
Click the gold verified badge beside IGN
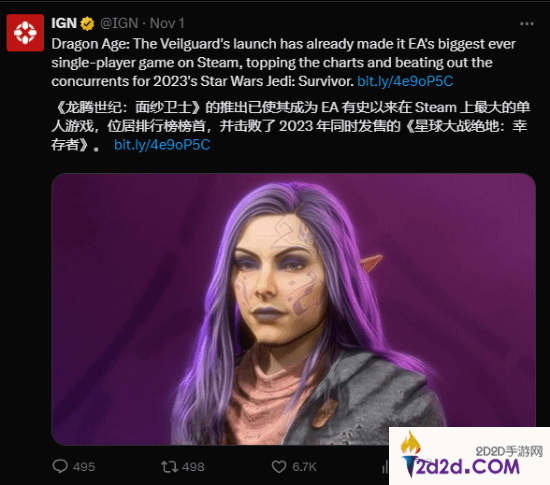[x=87, y=24]
